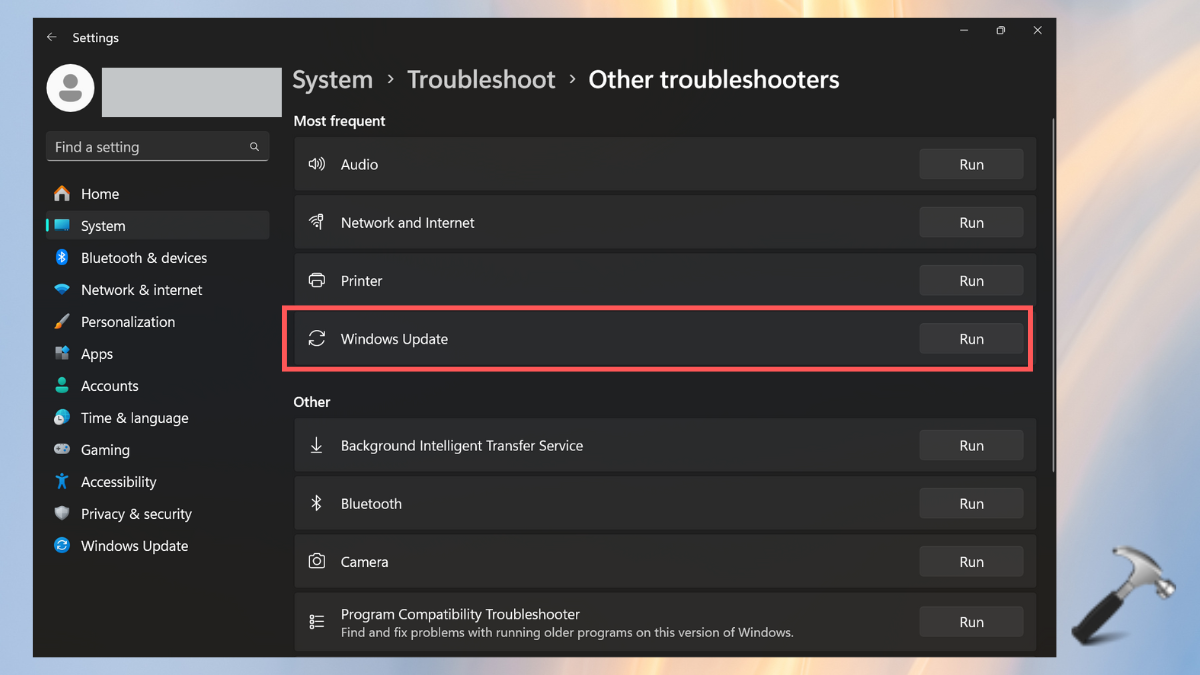Run the Windows Update troubleshooter
Image resolution: width=1200 pixels, height=675 pixels.
point(971,339)
